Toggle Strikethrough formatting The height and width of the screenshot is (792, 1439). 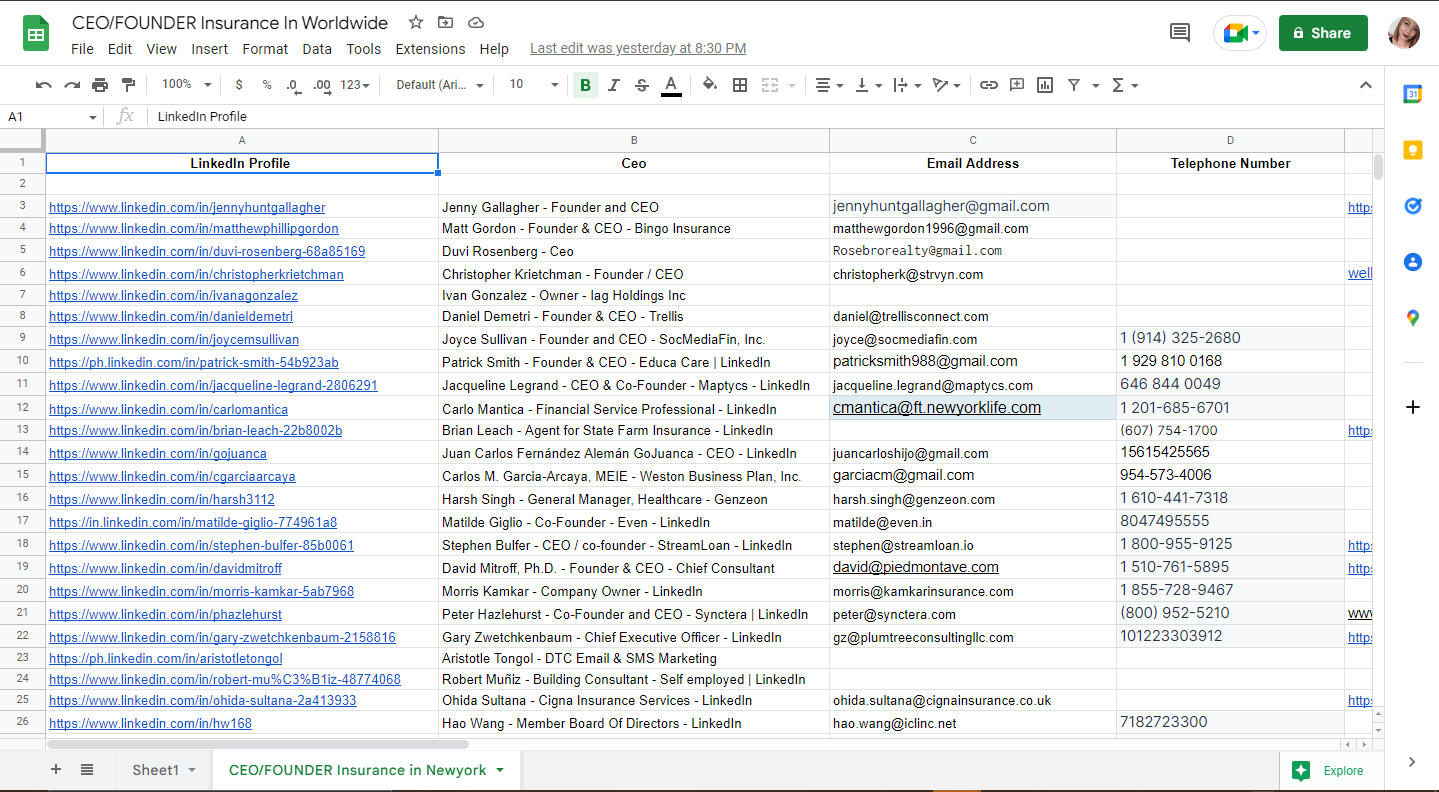point(642,85)
